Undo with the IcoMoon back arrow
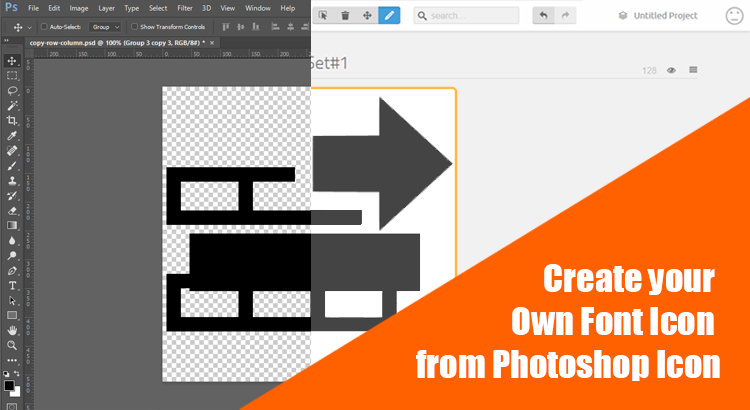The height and width of the screenshot is (410, 750). click(x=543, y=15)
